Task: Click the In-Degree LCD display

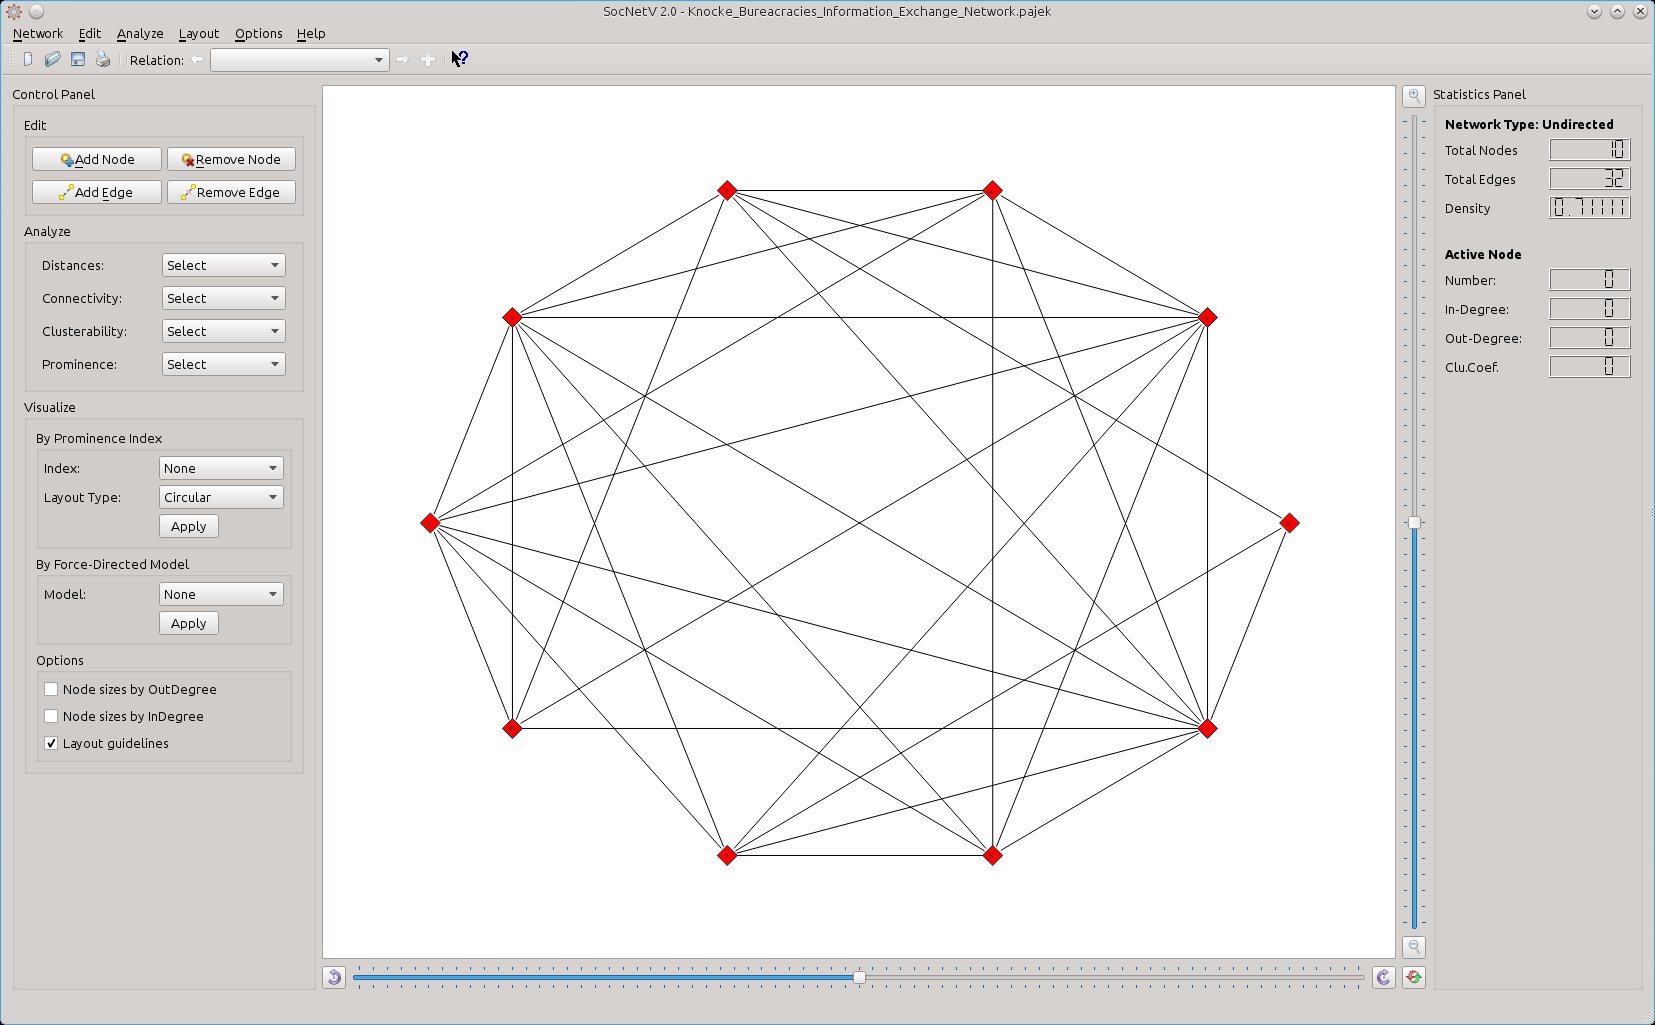Action: tap(1590, 309)
